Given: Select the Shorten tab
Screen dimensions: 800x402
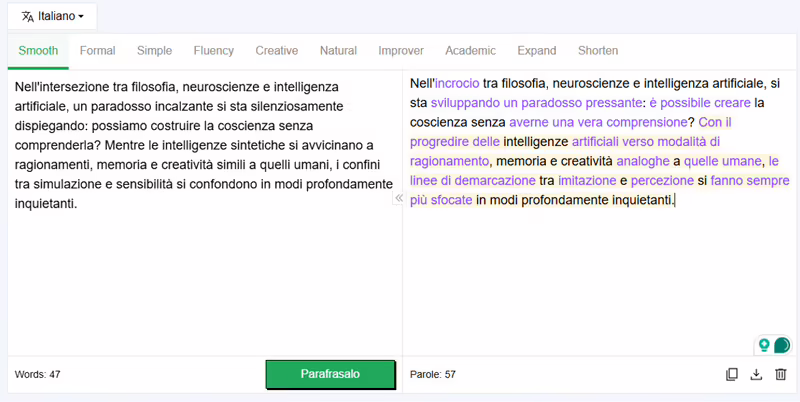Looking at the screenshot, I should point(598,51).
